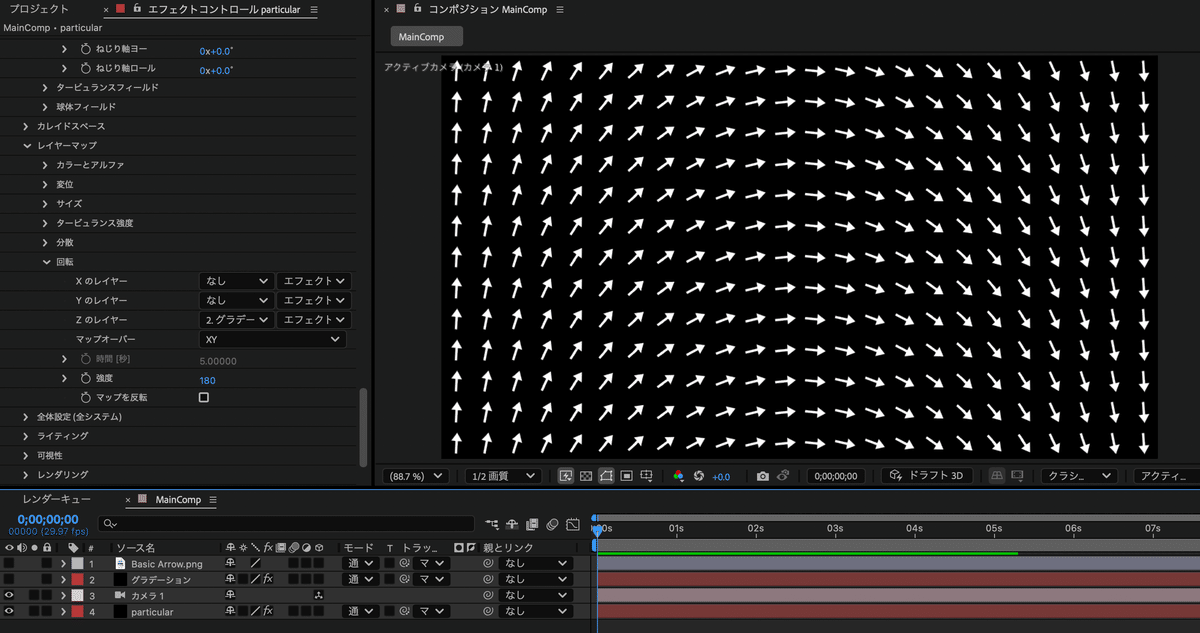Screen dimensions: 1200x633
Task: Open the channel and color management icon
Action: pyautogui.click(x=678, y=477)
